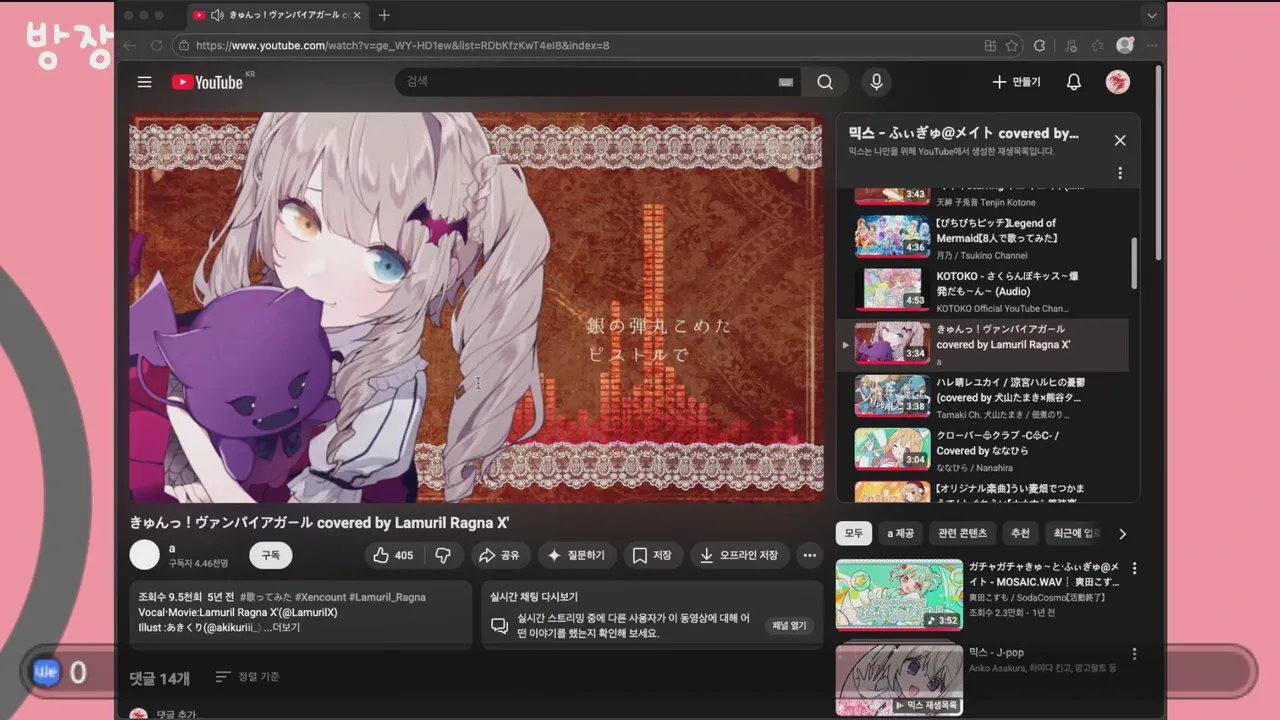
Task: Click the video title text
Action: (319, 522)
